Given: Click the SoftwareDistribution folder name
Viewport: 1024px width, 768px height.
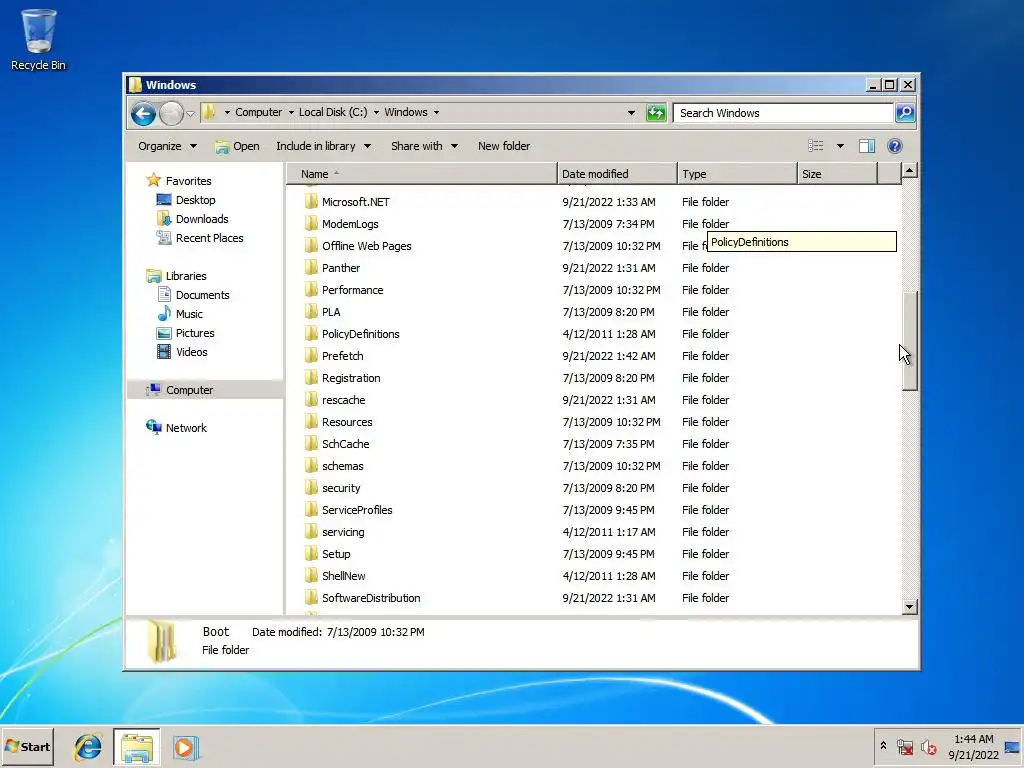Looking at the screenshot, I should pyautogui.click(x=371, y=598).
